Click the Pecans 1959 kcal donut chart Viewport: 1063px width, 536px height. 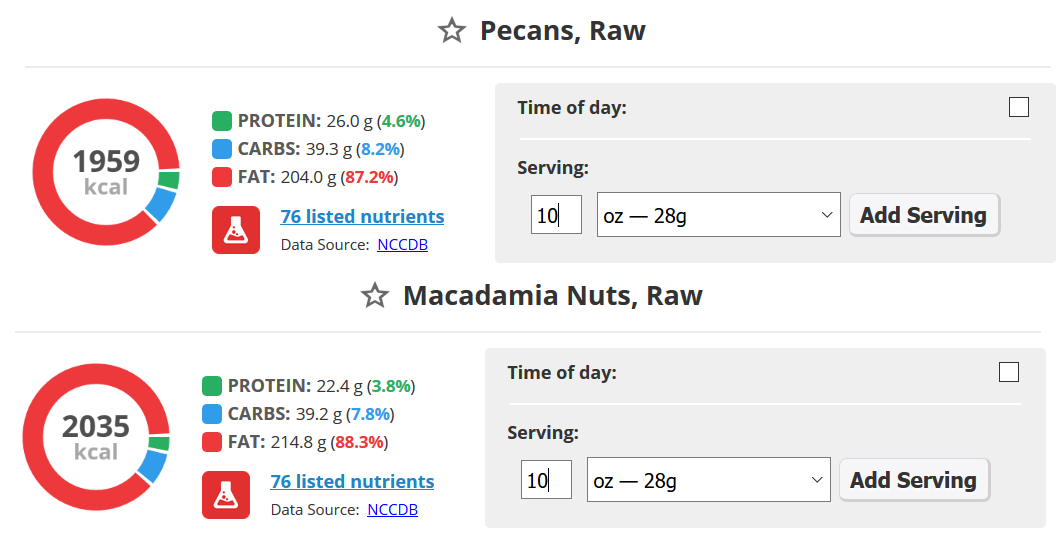point(106,172)
